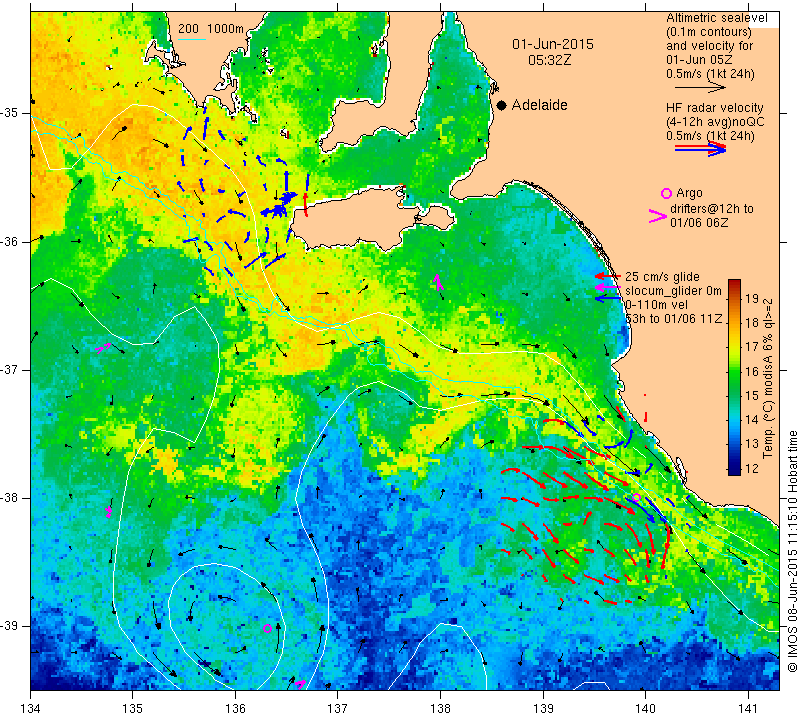The height and width of the screenshot is (720, 800).
Task: Click the black Adelaide city marker dot
Action: [502, 105]
